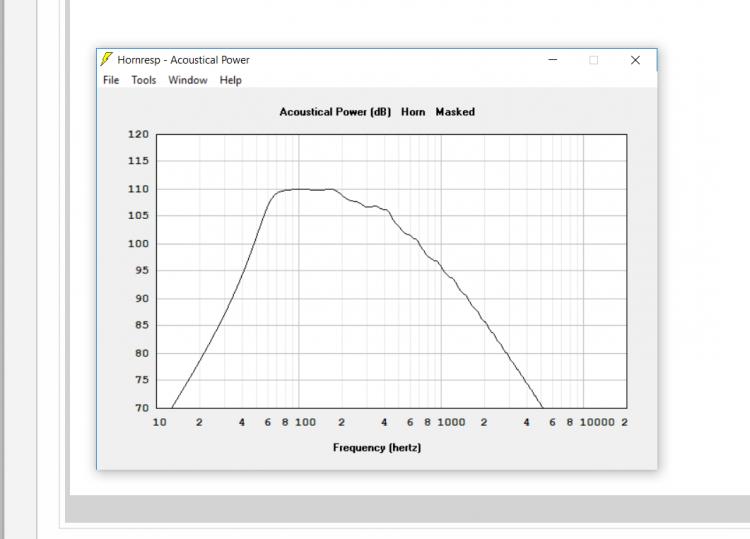Click the 100 dB axis value
Image resolution: width=750 pixels, height=539 pixels.
click(138, 243)
